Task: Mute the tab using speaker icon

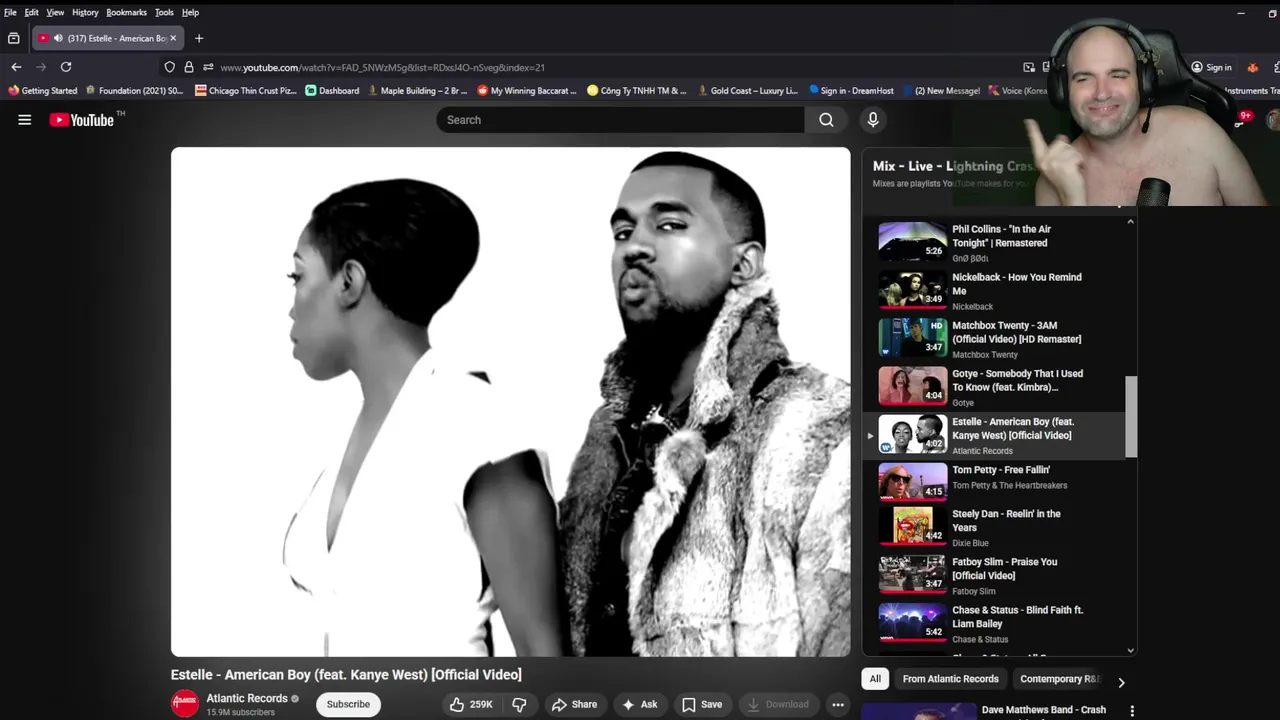Action: click(58, 38)
